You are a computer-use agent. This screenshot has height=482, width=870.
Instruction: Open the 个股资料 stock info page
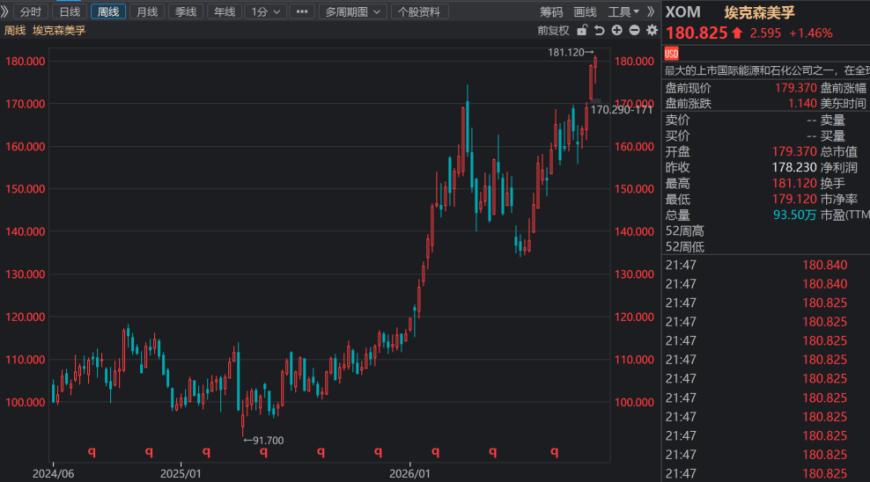coord(419,12)
